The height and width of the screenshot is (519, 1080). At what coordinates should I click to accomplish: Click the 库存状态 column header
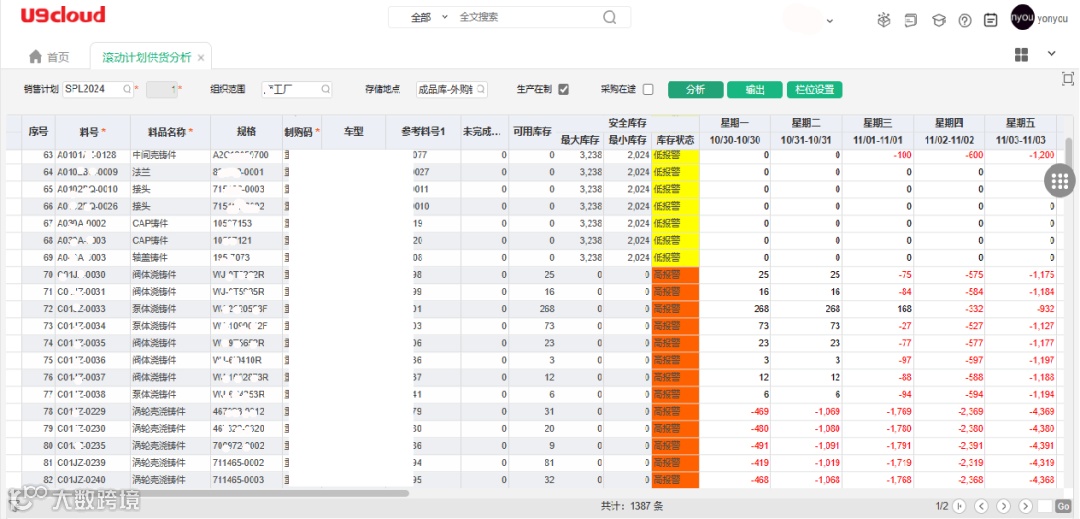(x=675, y=140)
